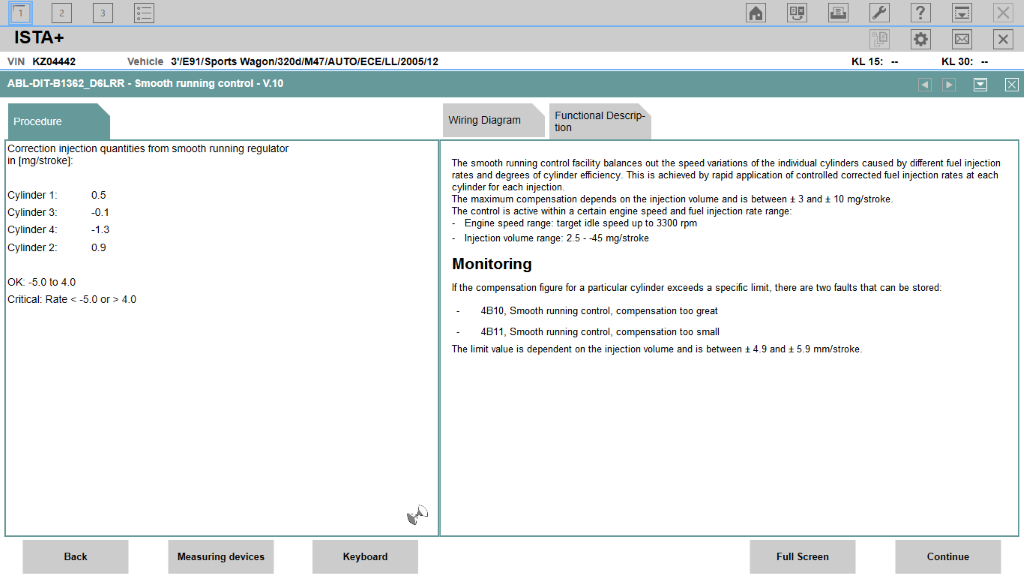Click the hourglass icon in procedure panel
1024x576 pixels.
[x=417, y=515]
